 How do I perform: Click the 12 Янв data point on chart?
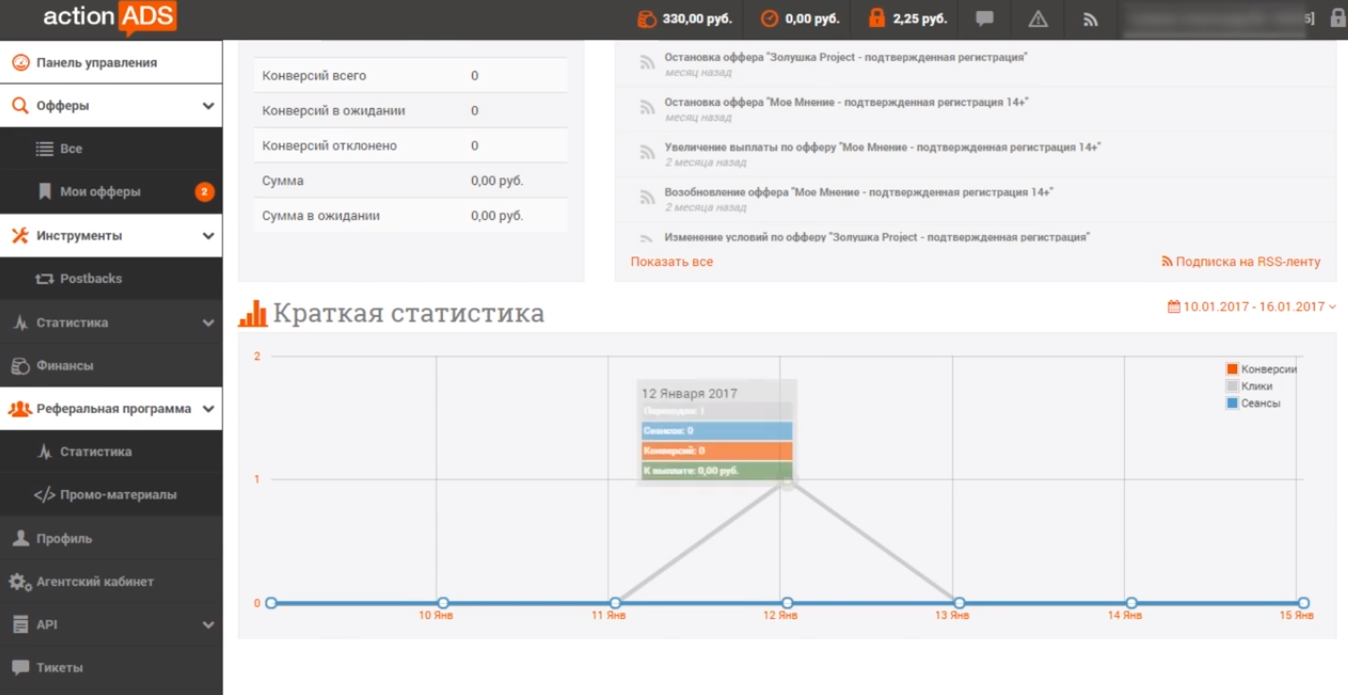point(787,603)
